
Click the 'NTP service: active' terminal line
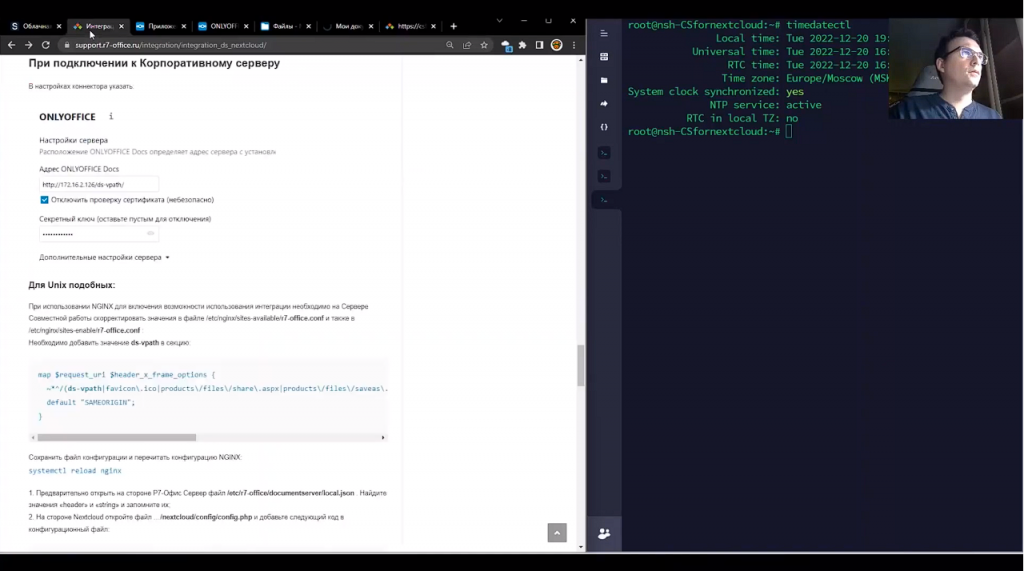[765, 105]
